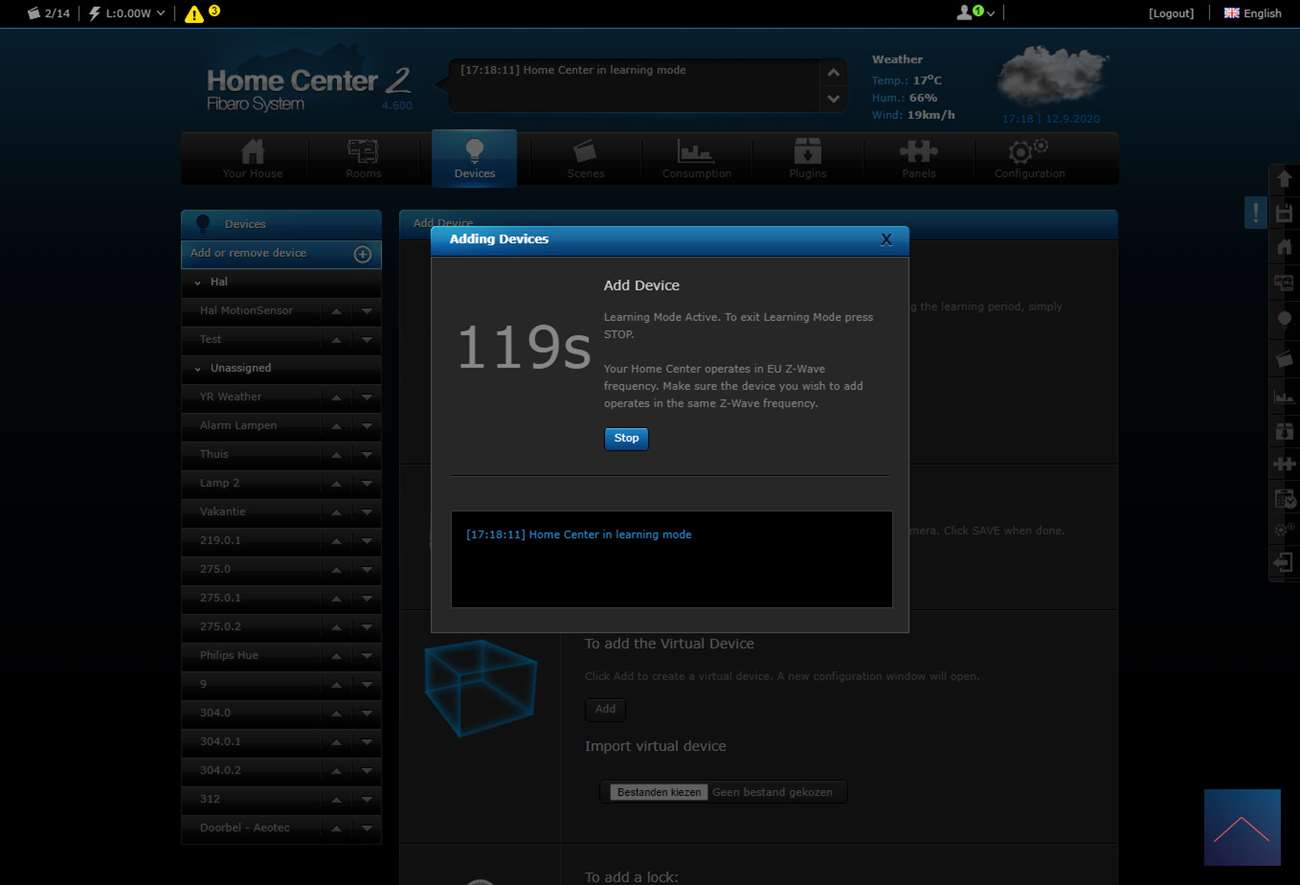The width and height of the screenshot is (1300, 885).
Task: Click the blue exclamation alert icon
Action: [1255, 212]
